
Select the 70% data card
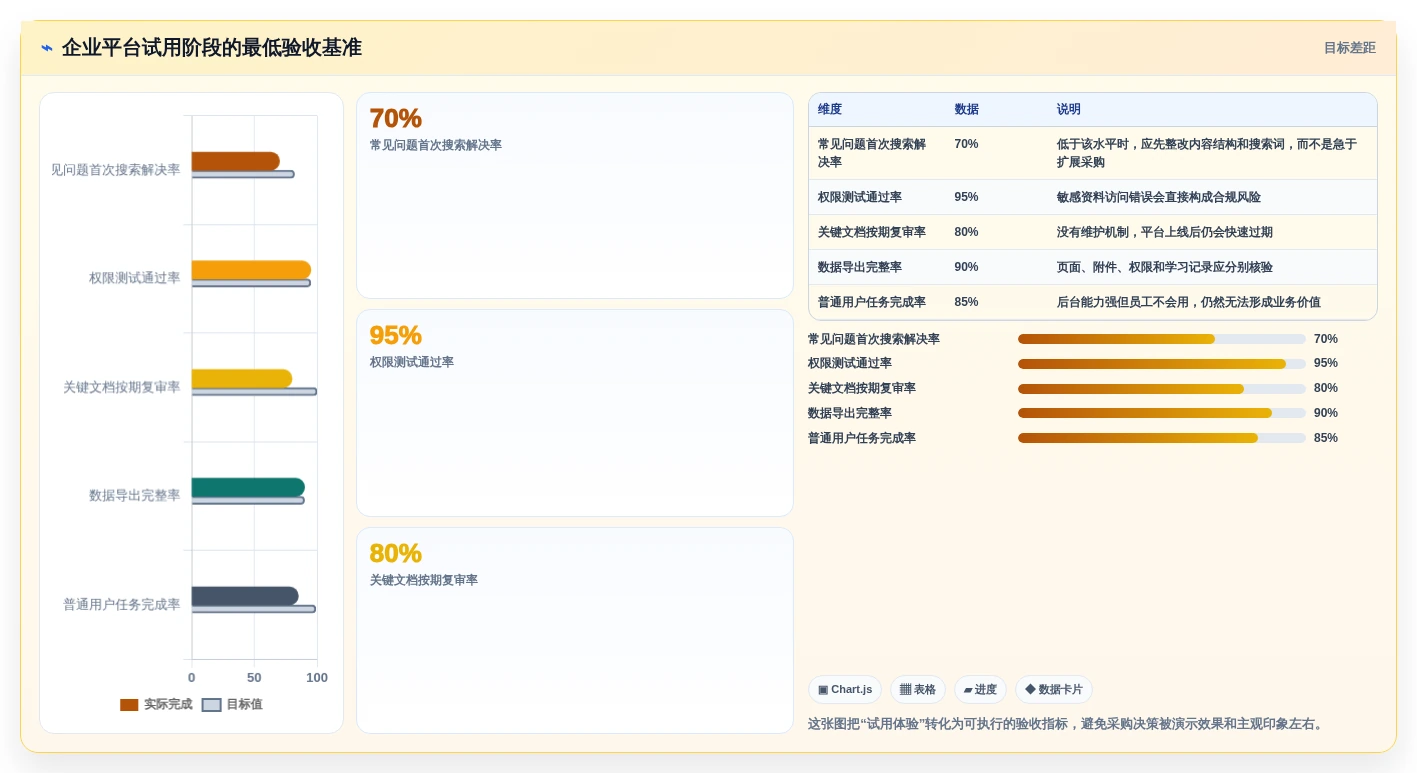pyautogui.click(x=575, y=196)
